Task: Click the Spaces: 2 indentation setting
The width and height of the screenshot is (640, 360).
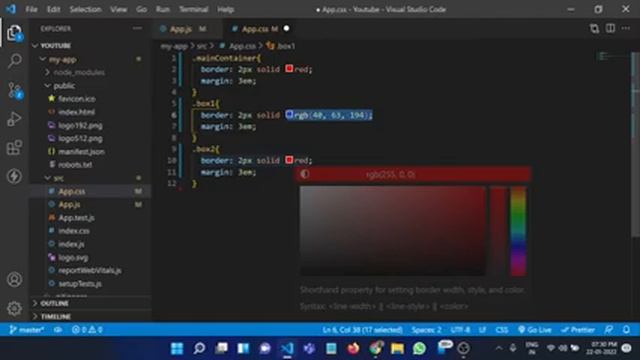Action: tap(427, 329)
